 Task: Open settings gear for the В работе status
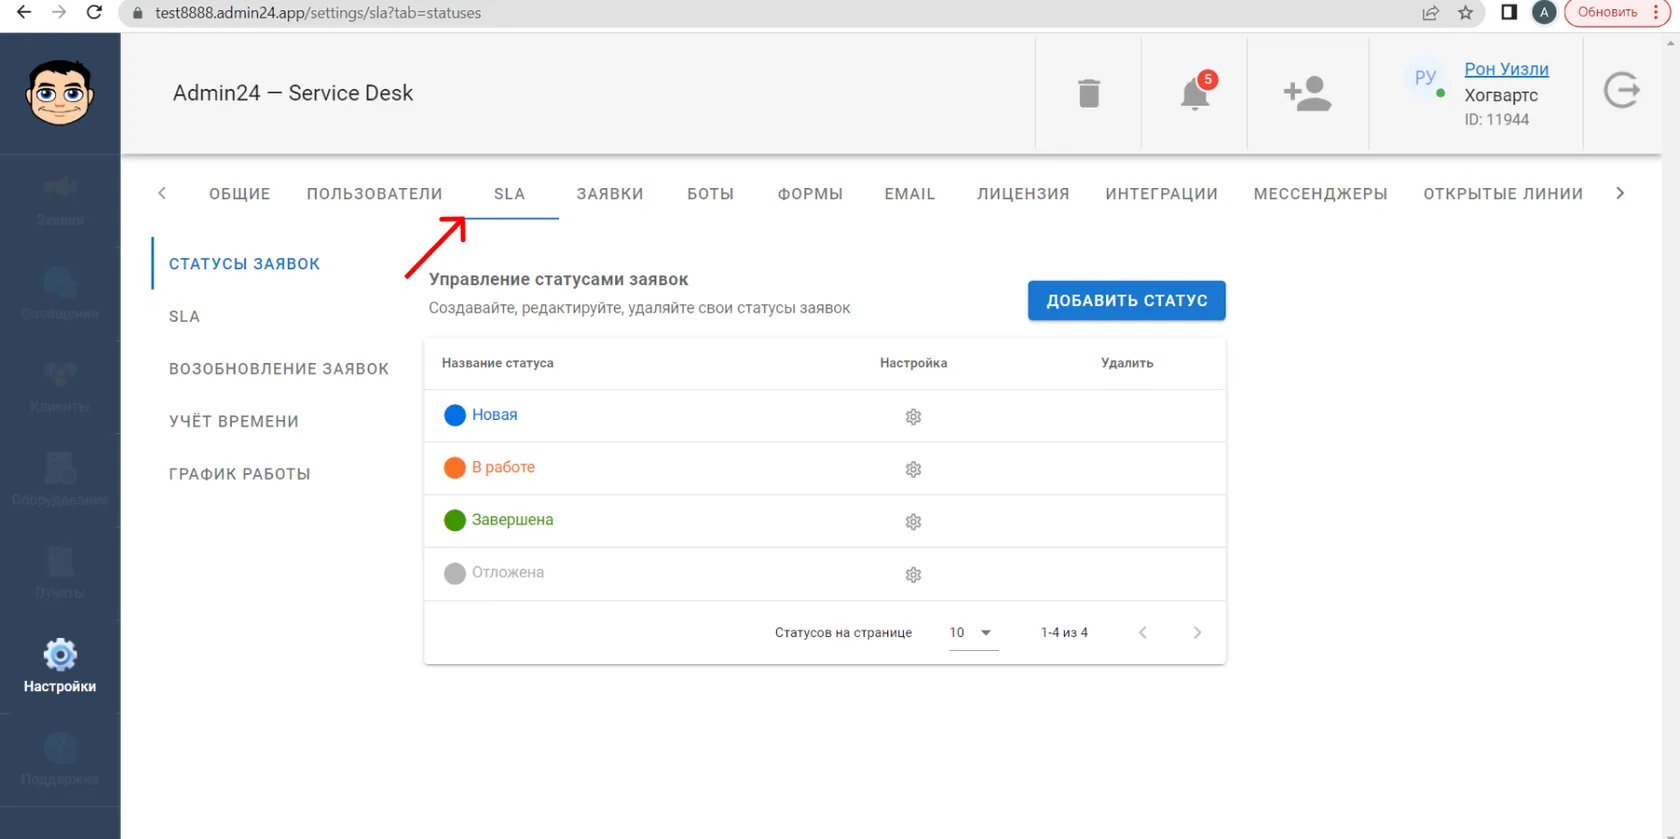[913, 469]
